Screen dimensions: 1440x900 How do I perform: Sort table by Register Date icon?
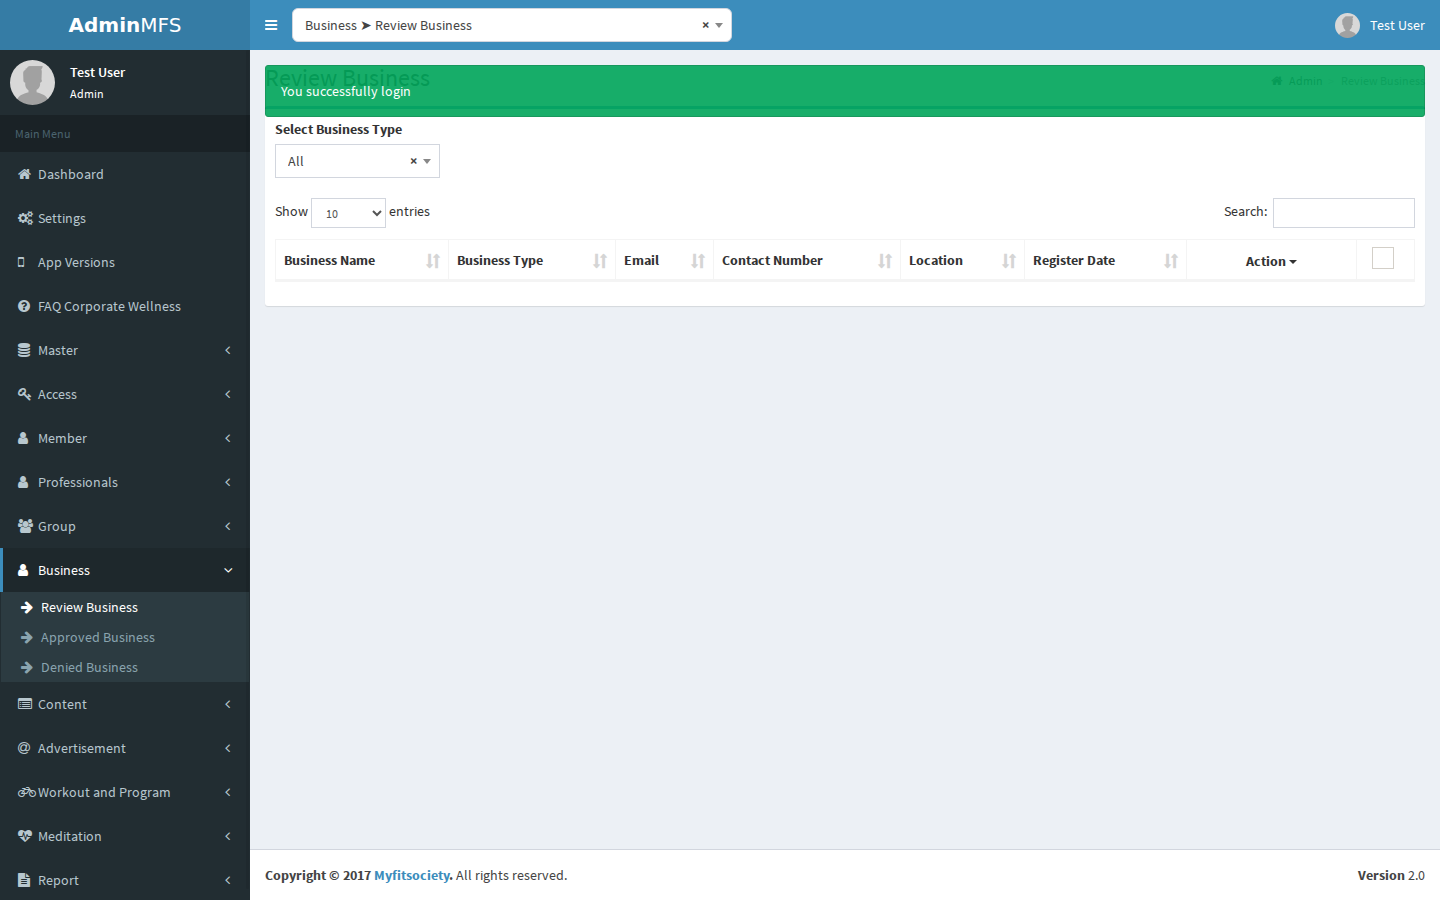[x=1171, y=261]
